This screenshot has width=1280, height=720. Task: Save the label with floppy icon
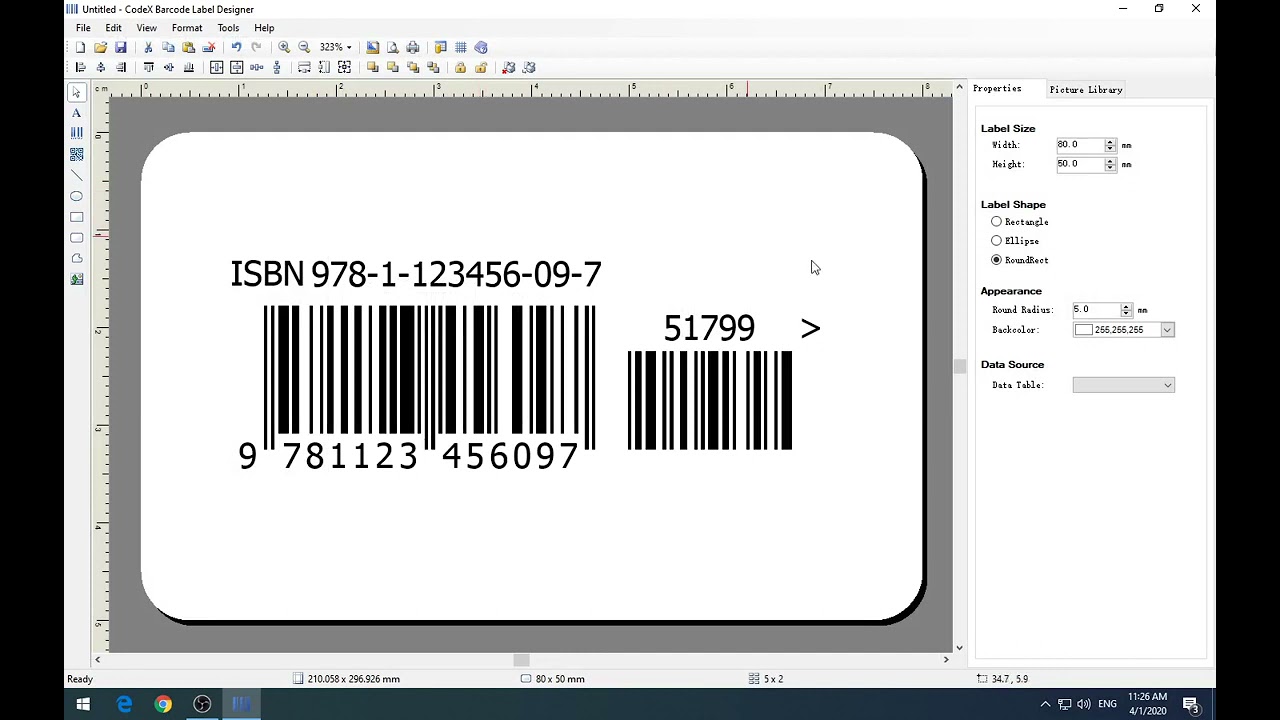click(121, 47)
